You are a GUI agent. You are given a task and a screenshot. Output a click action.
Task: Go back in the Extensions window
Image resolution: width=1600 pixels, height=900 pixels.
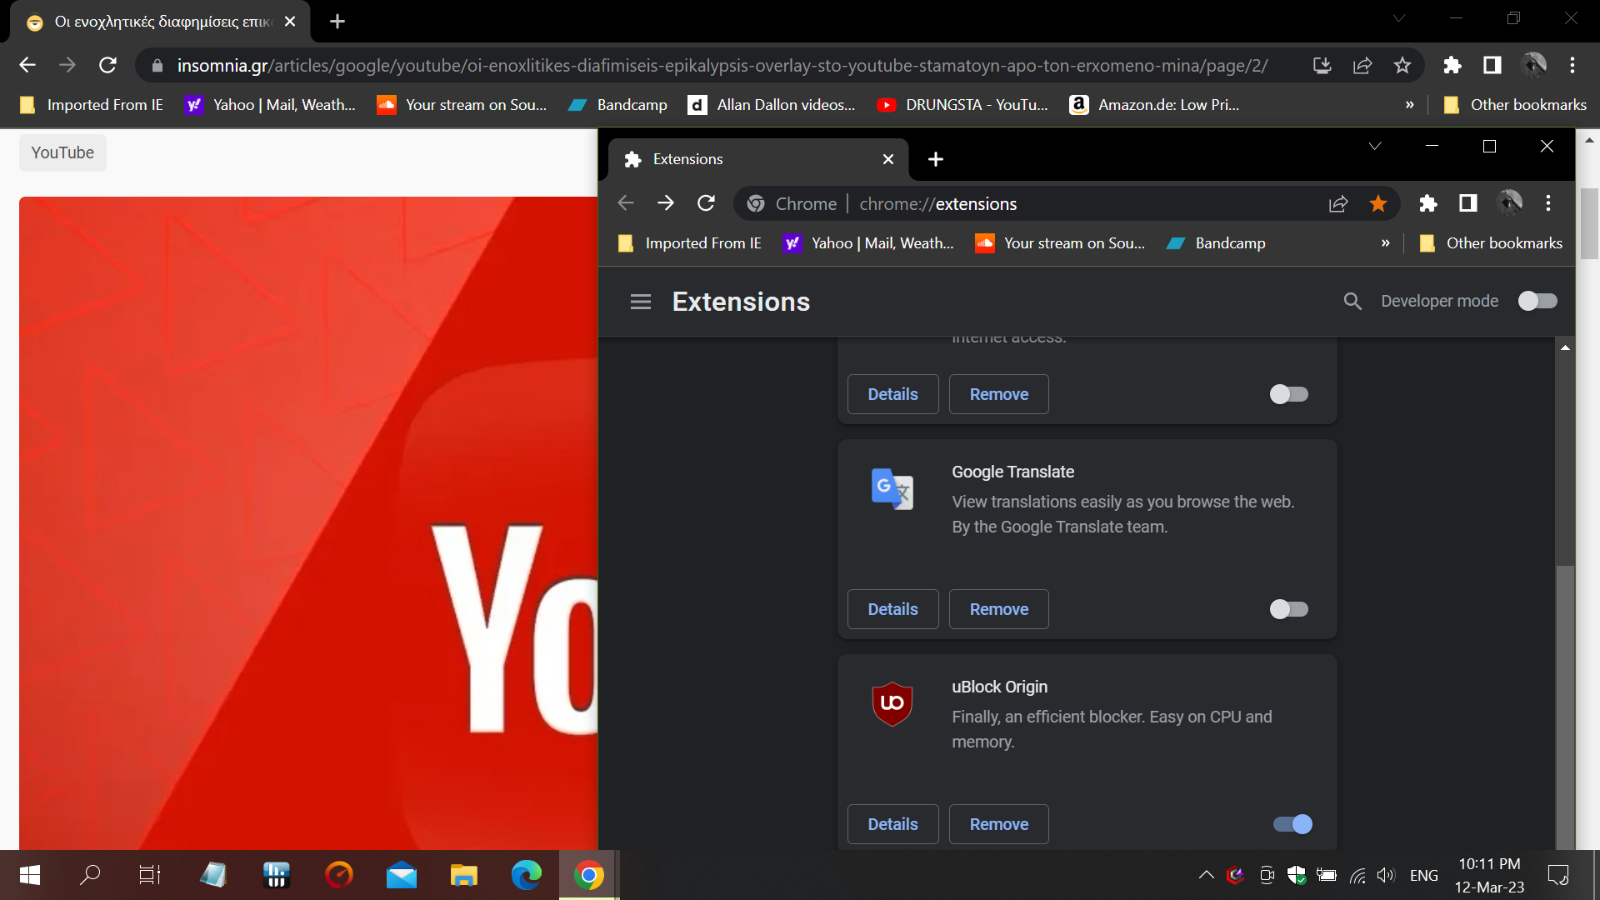[x=626, y=203]
